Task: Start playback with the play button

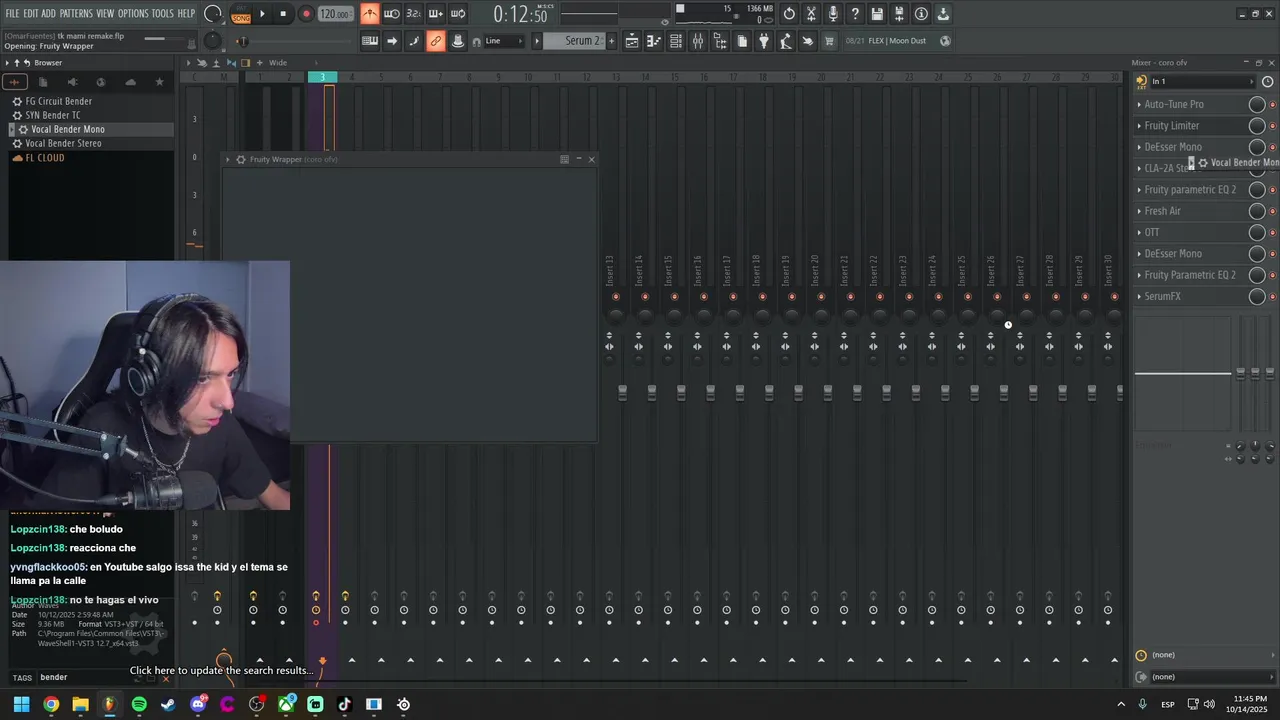Action: [x=262, y=14]
